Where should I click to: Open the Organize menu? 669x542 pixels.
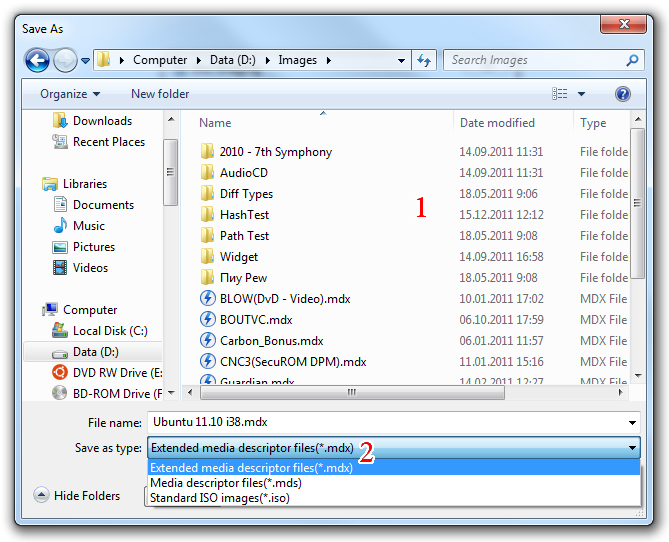tap(69, 94)
